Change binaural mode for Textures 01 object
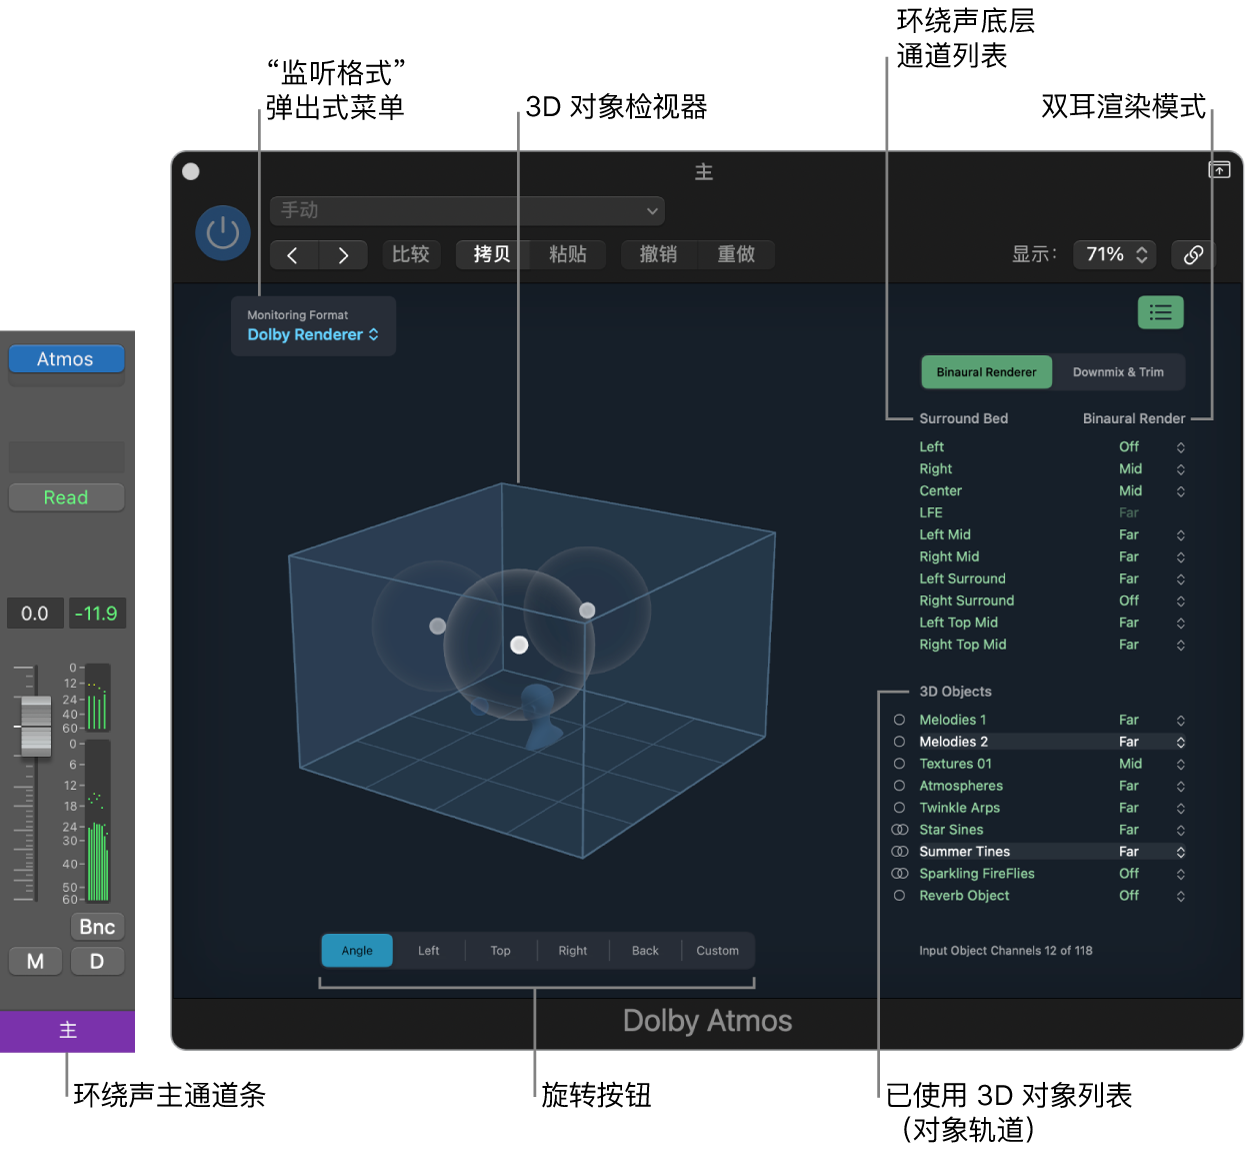 pyautogui.click(x=1151, y=764)
